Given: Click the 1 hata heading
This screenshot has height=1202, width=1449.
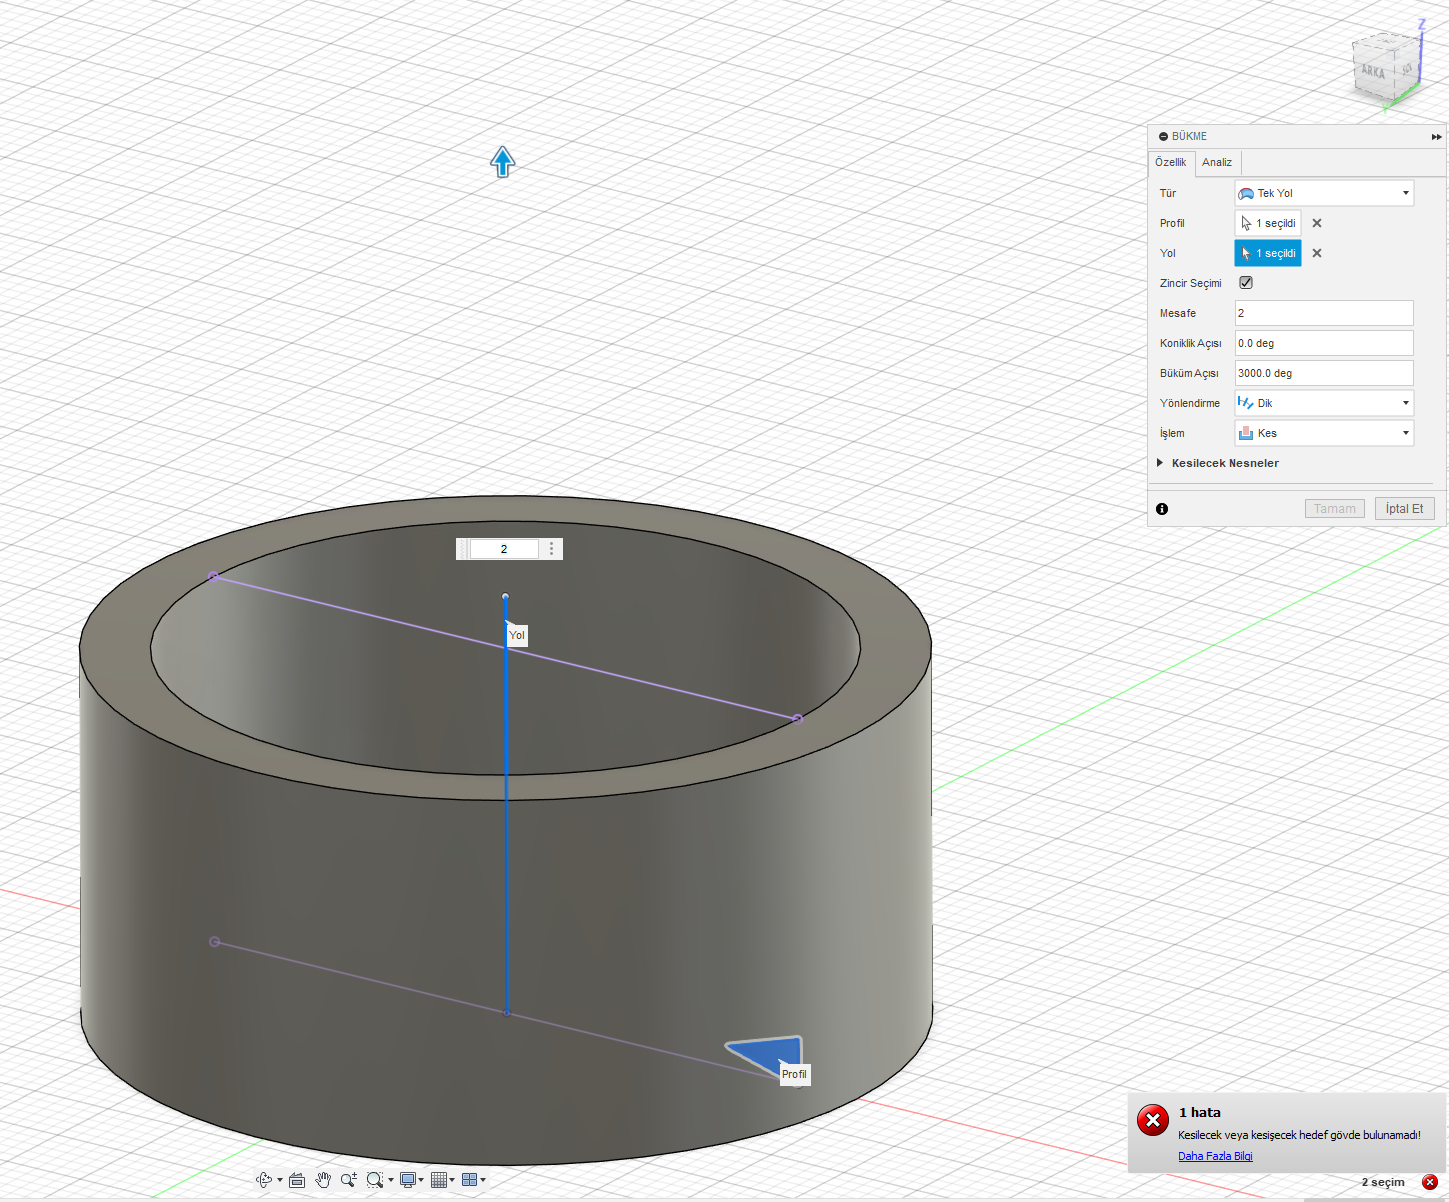Looking at the screenshot, I should (x=1199, y=1112).
